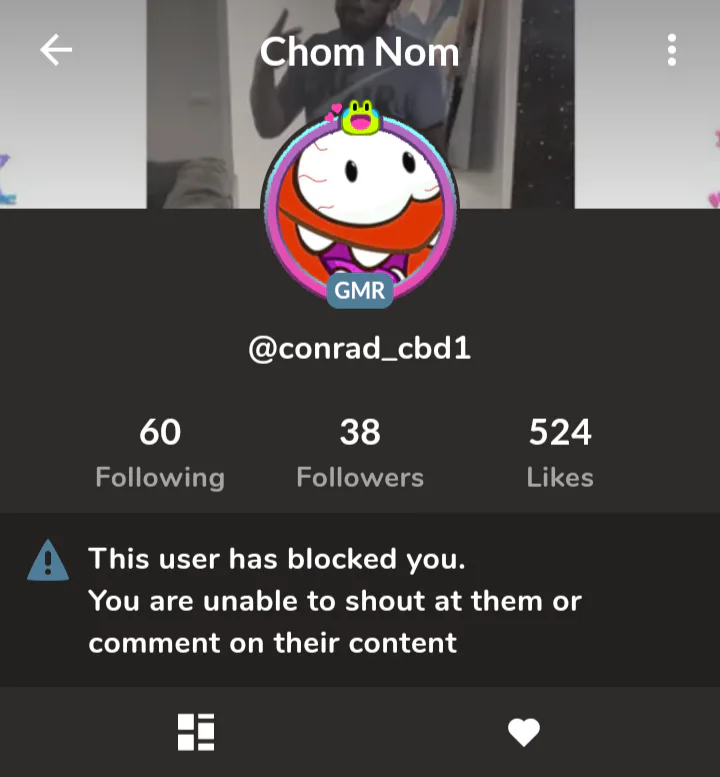Tap the number 38 follower count
This screenshot has height=777, width=720.
[x=360, y=432]
